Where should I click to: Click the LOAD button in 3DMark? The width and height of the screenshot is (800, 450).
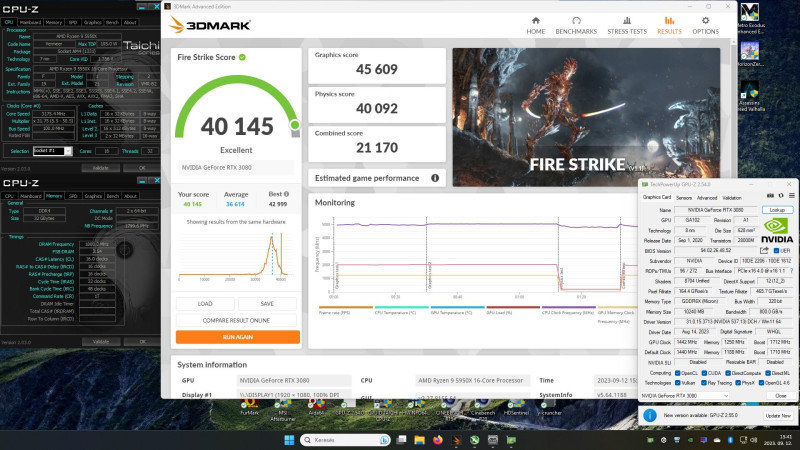205,304
